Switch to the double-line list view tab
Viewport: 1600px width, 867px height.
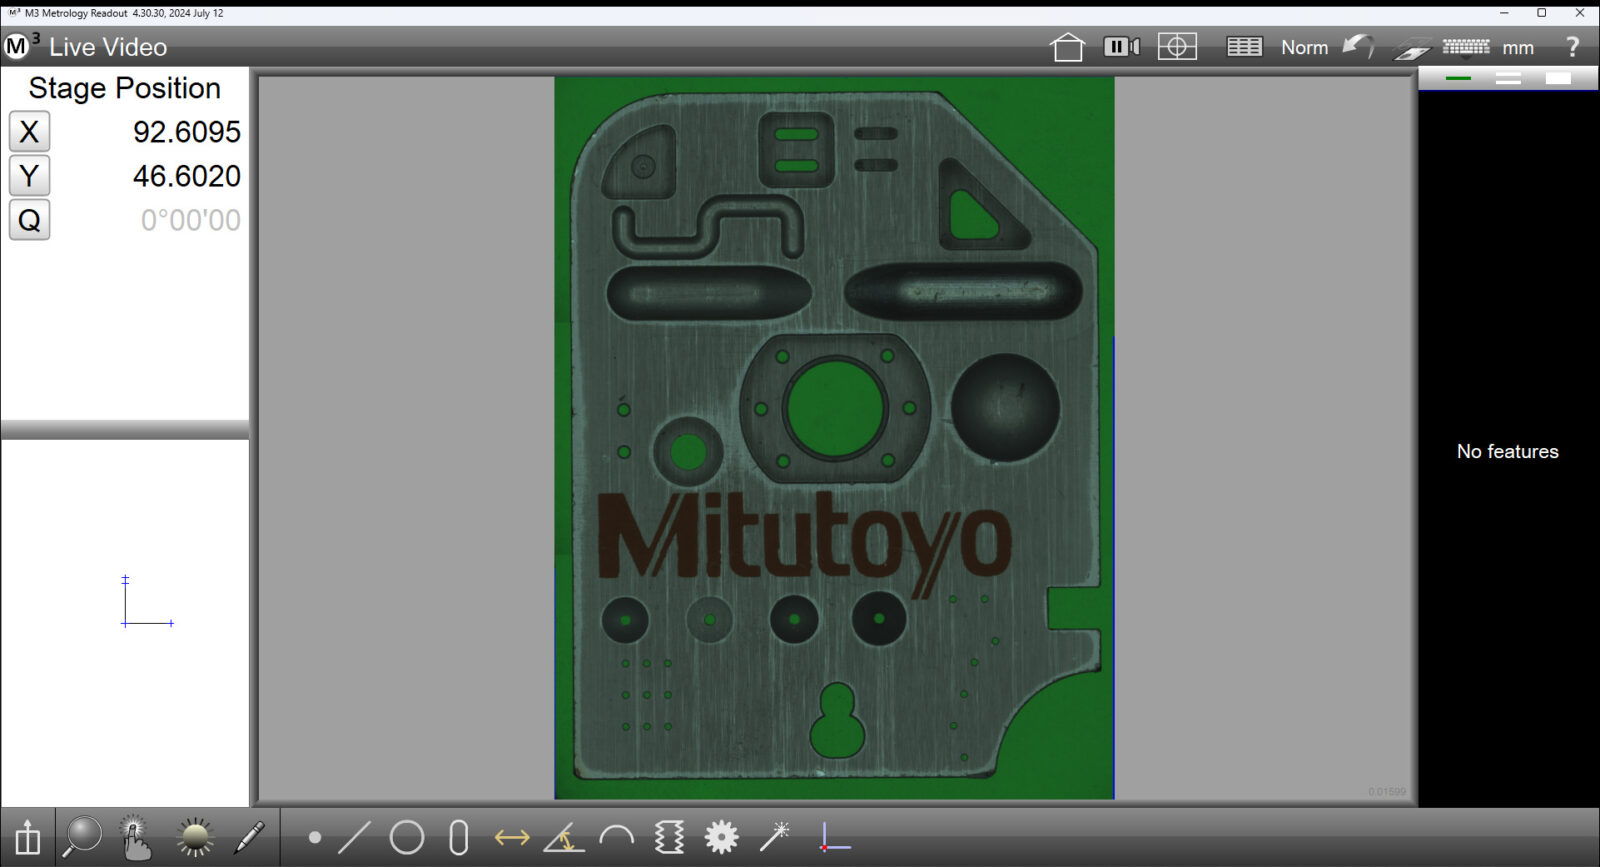(1508, 78)
